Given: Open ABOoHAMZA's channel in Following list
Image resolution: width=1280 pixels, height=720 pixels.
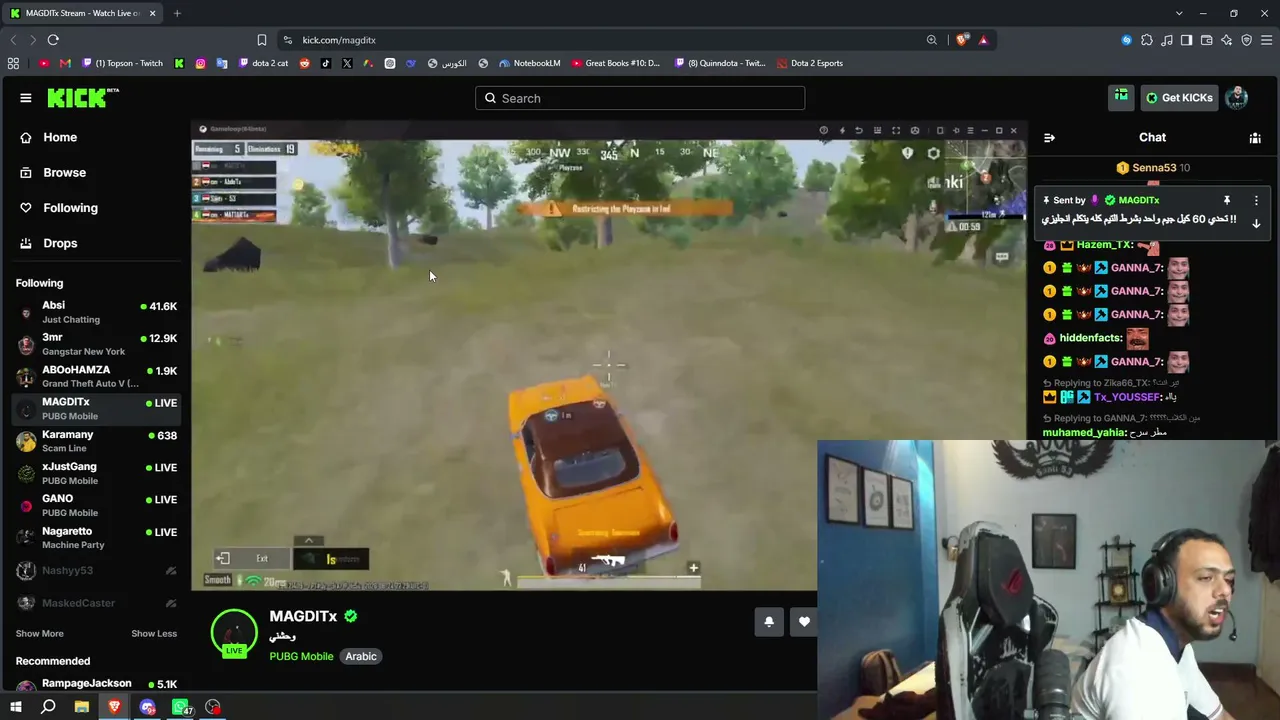Looking at the screenshot, I should click(96, 376).
